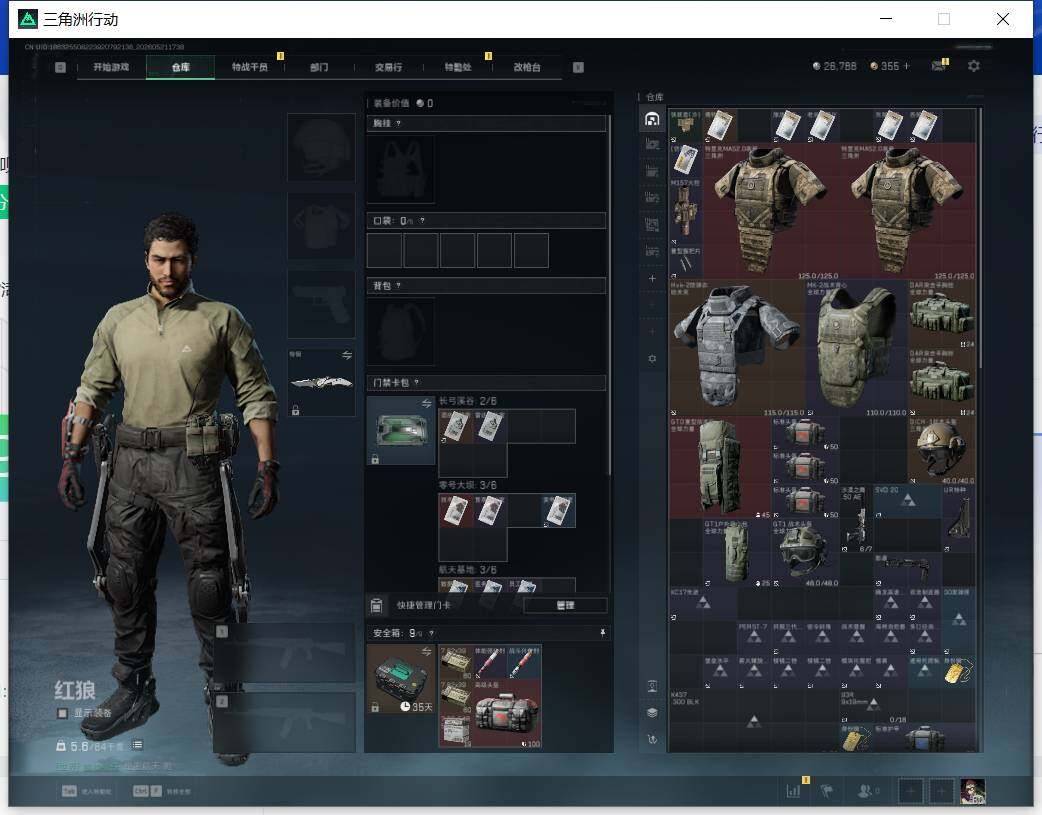Switch to the 改枪台 tab

pos(527,67)
